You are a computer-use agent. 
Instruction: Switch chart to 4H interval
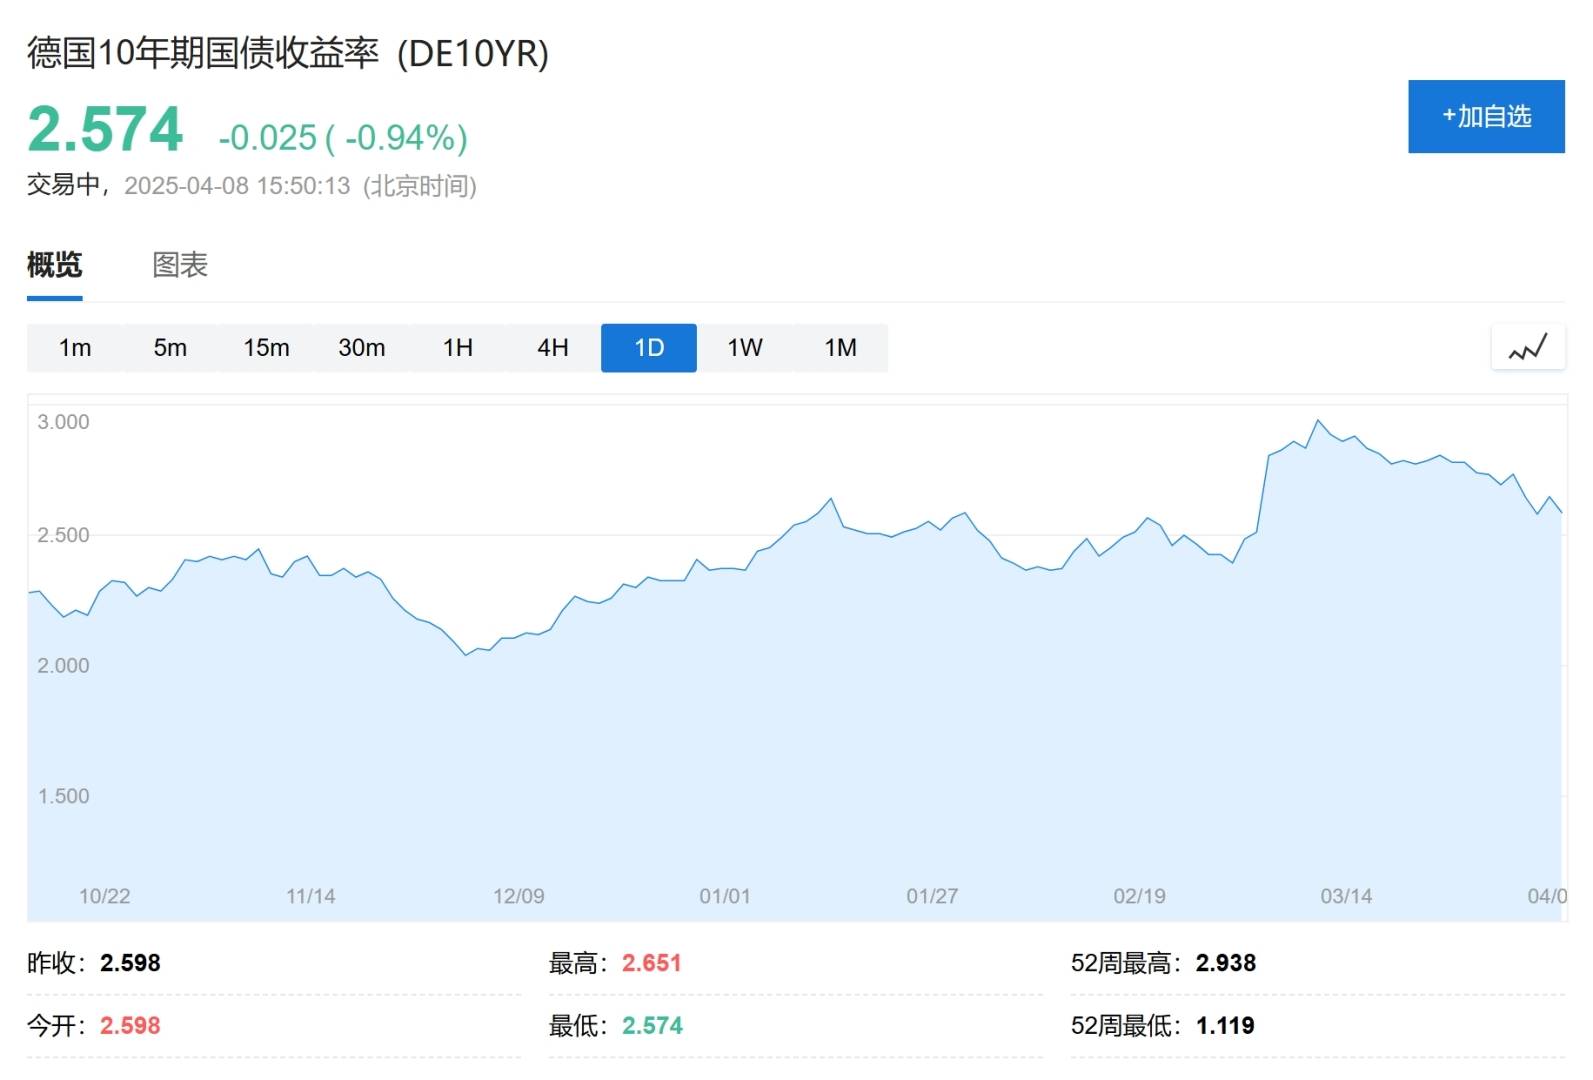pyautogui.click(x=553, y=348)
